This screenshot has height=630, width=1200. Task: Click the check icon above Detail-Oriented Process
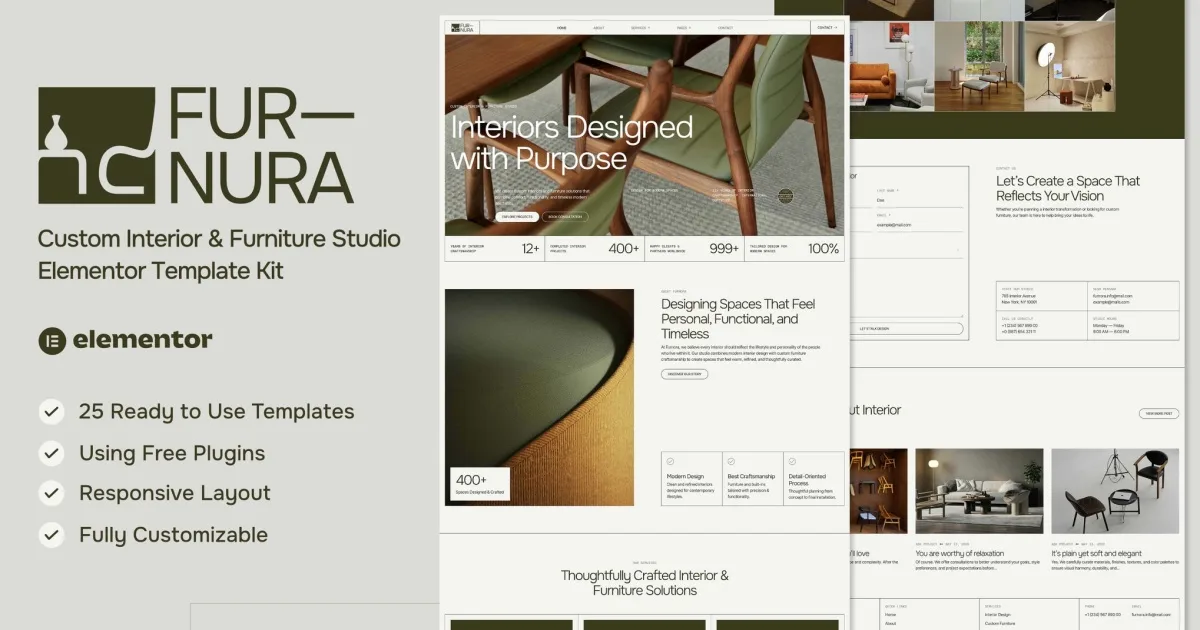pos(792,462)
